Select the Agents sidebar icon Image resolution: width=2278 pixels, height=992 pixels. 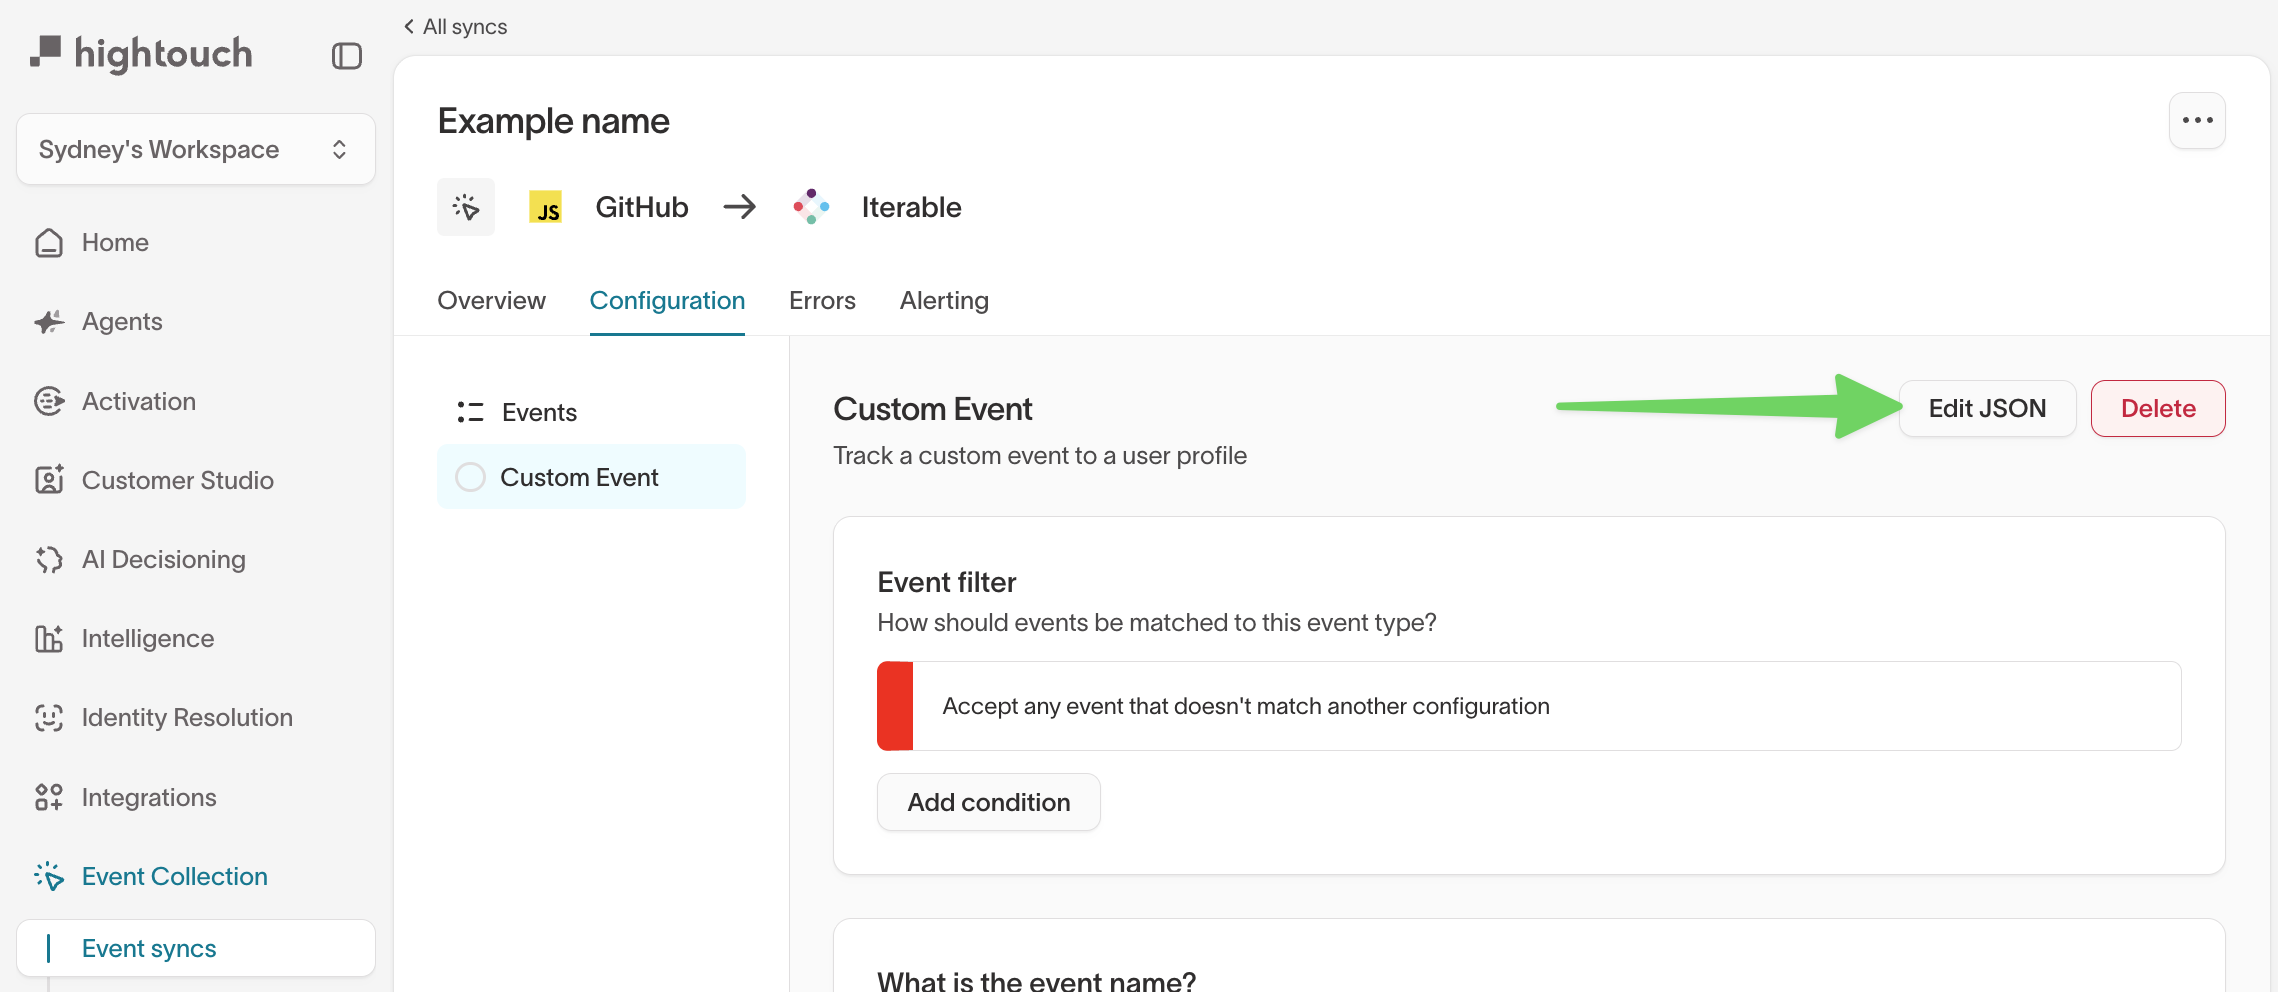tap(49, 321)
